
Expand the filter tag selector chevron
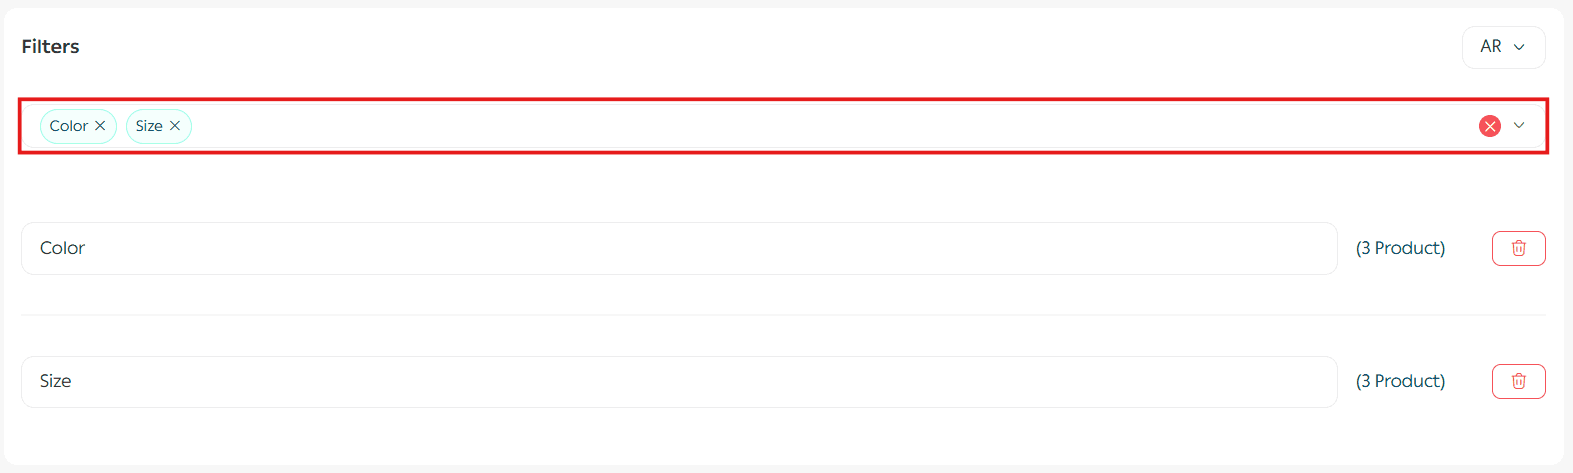click(x=1519, y=126)
